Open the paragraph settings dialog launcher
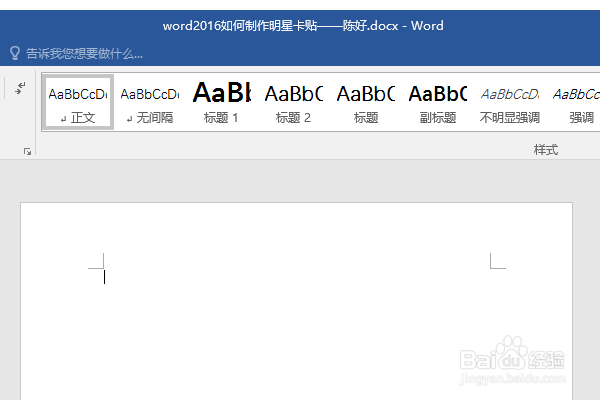This screenshot has width=600, height=400. tap(27, 152)
